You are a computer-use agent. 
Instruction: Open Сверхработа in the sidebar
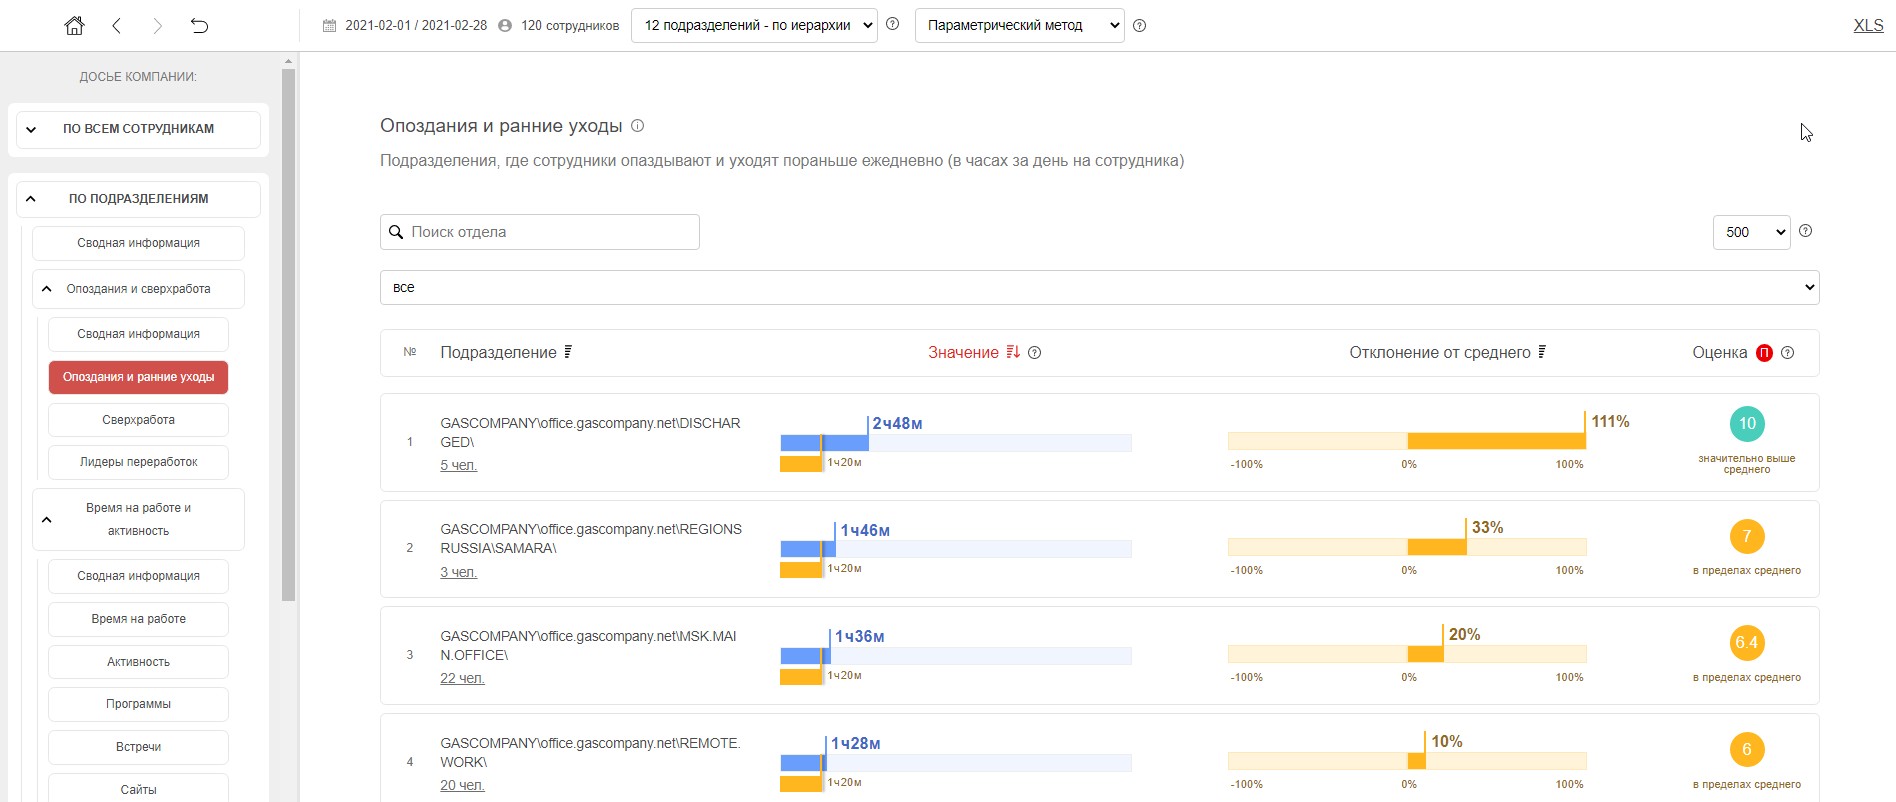(138, 420)
